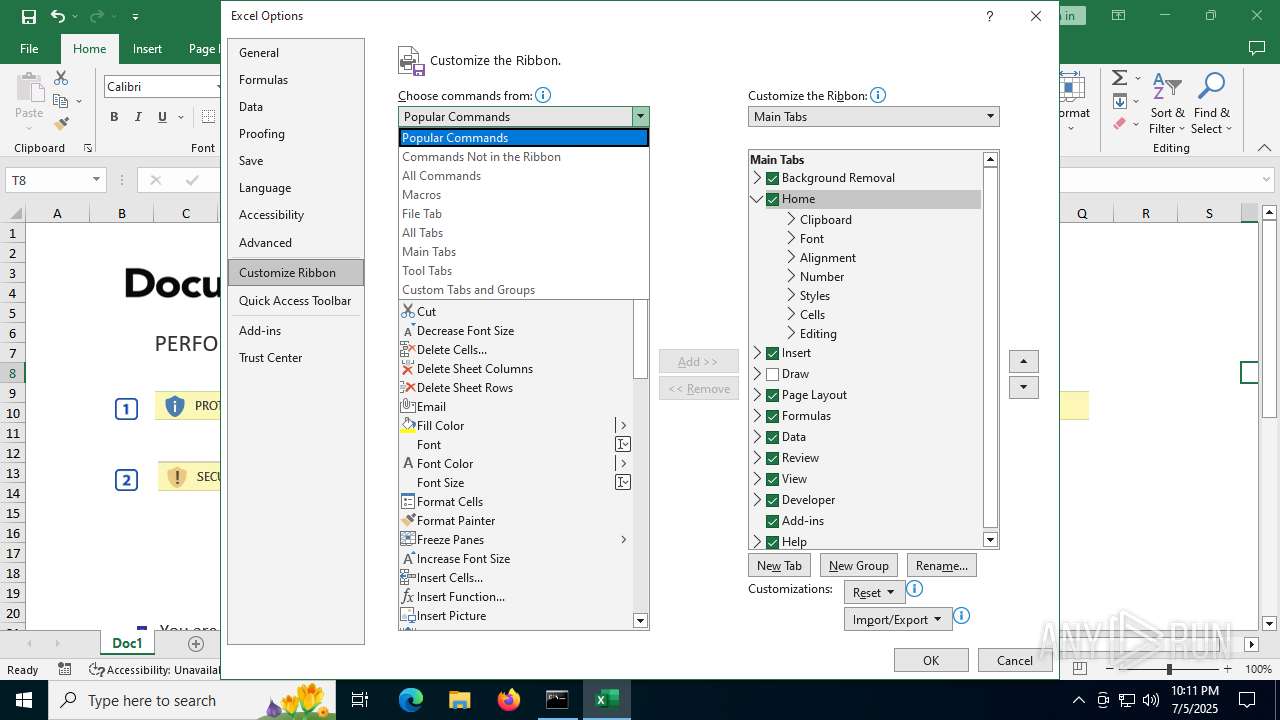This screenshot has width=1280, height=720.
Task: Open Firefox from the taskbar
Action: (508, 700)
